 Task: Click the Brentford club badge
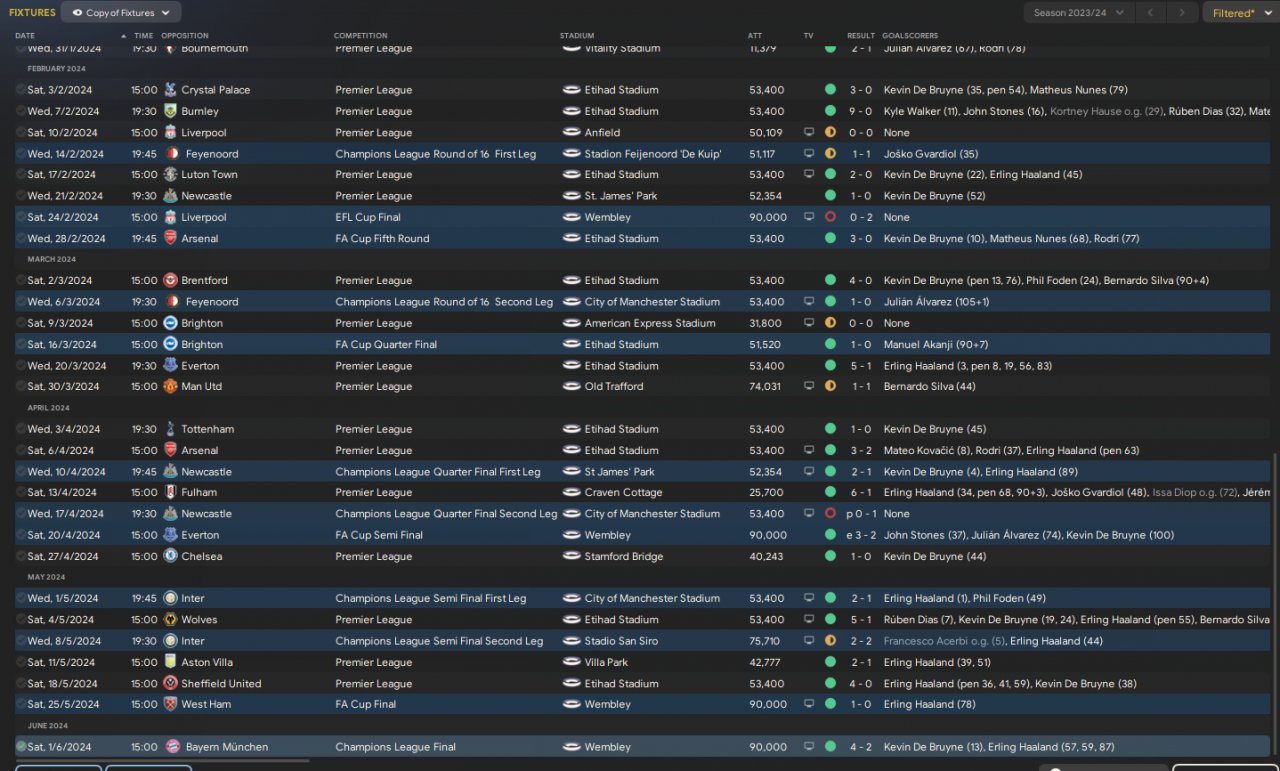[x=170, y=281]
